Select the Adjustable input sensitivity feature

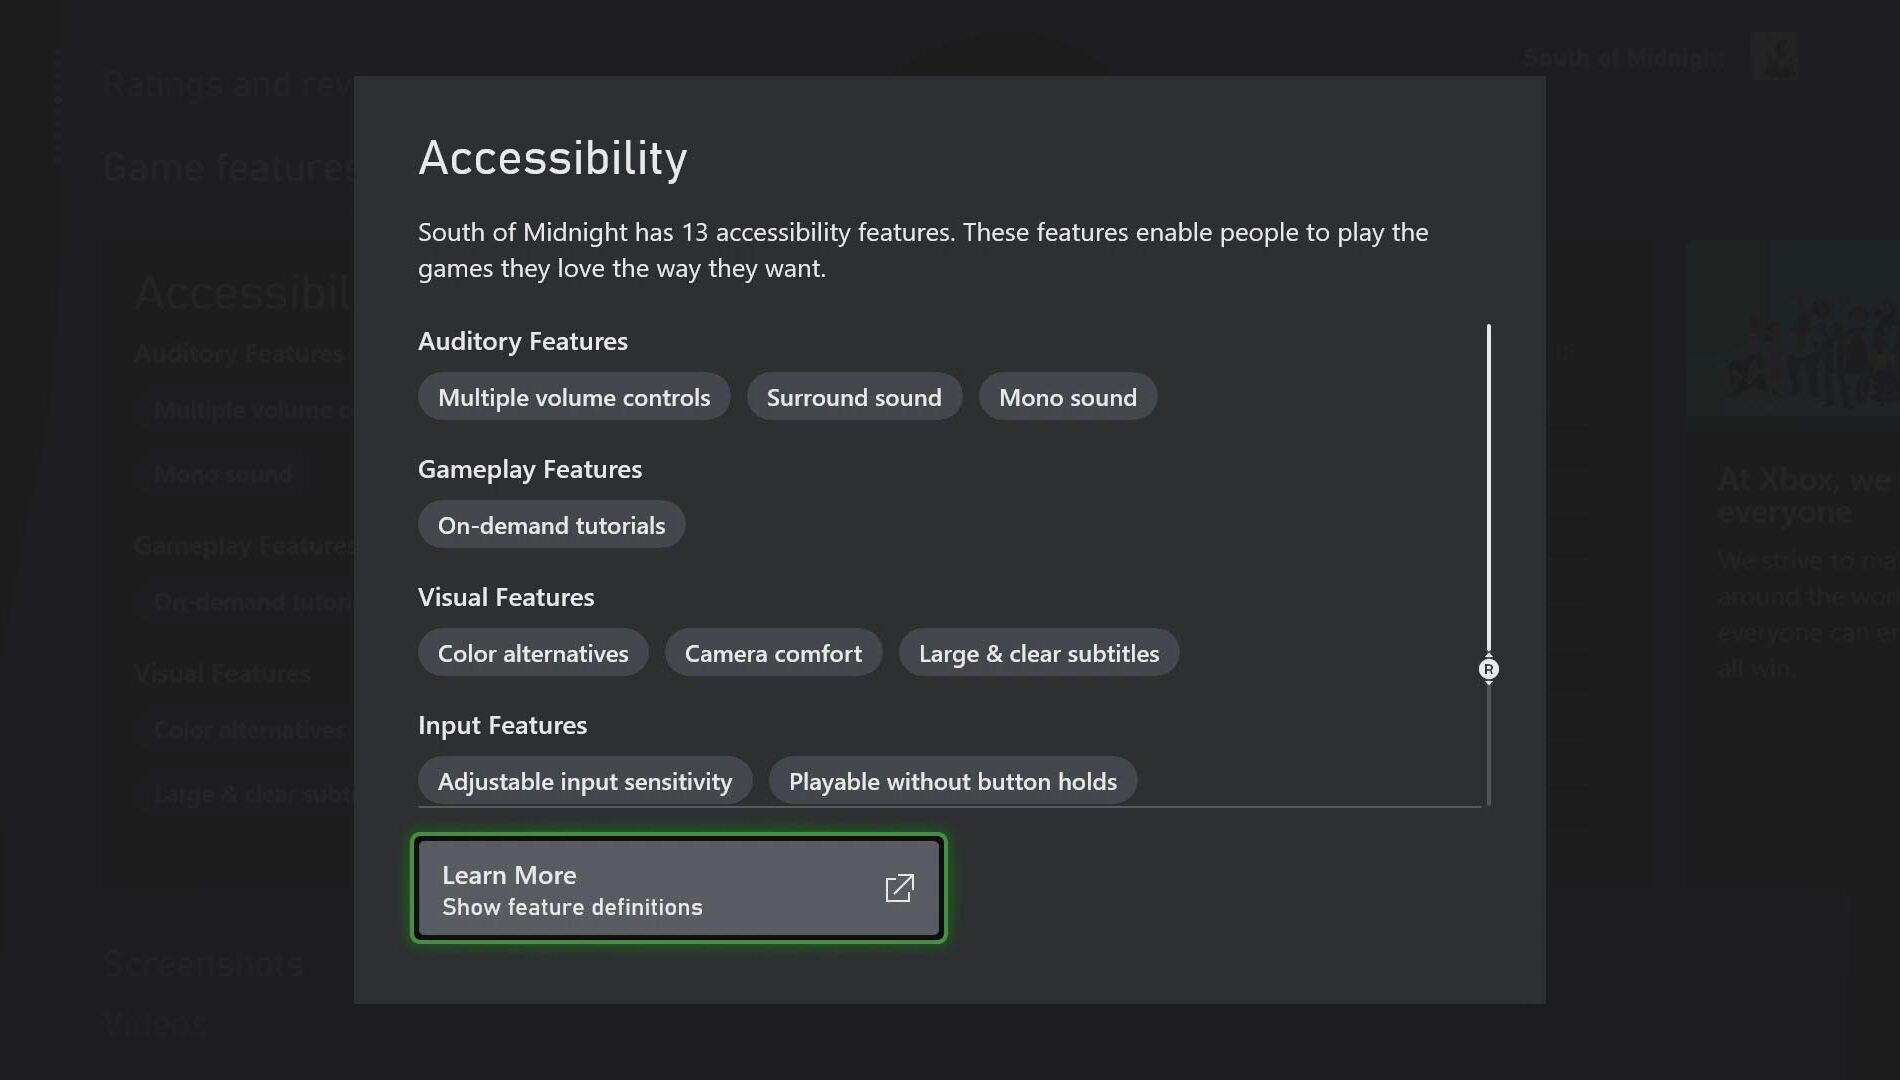(585, 781)
